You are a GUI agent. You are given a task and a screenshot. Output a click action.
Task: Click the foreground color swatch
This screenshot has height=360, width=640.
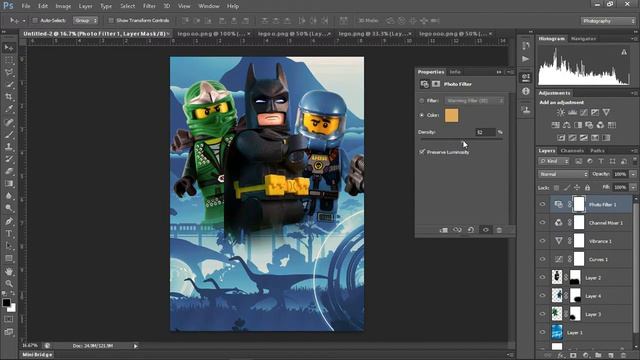pyautogui.click(x=6, y=303)
